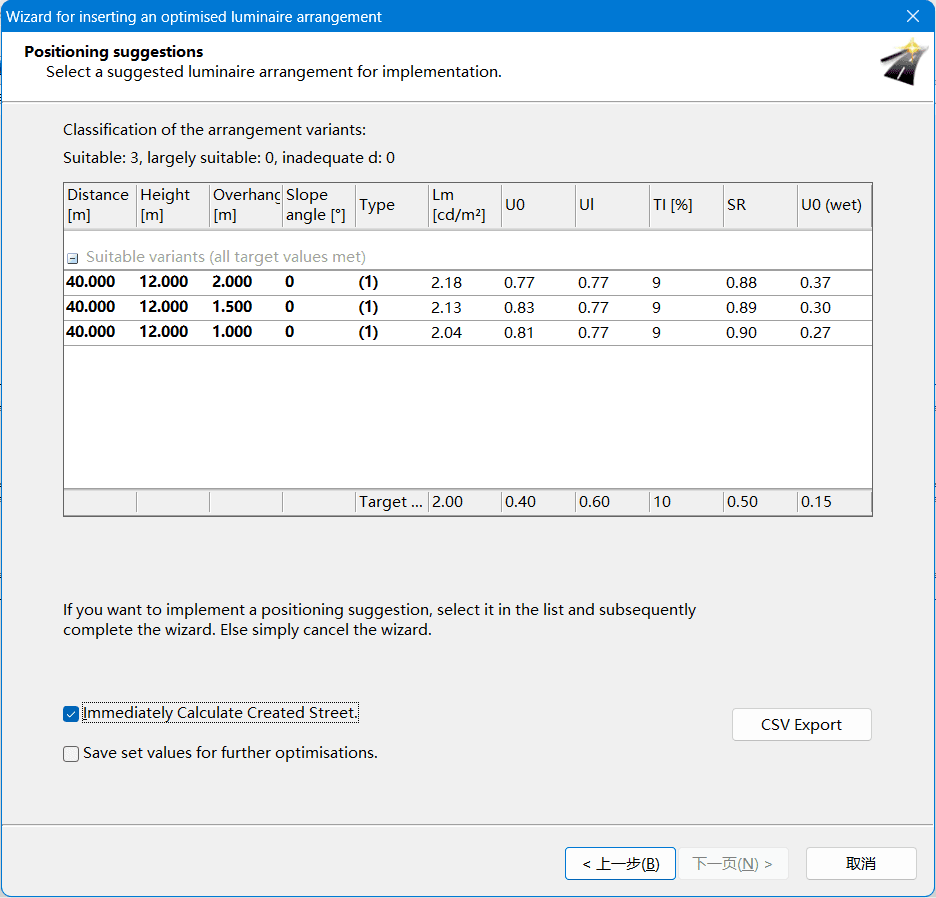This screenshot has height=898, width=936.
Task: Click U0 value 0.83
Action: 519,308
